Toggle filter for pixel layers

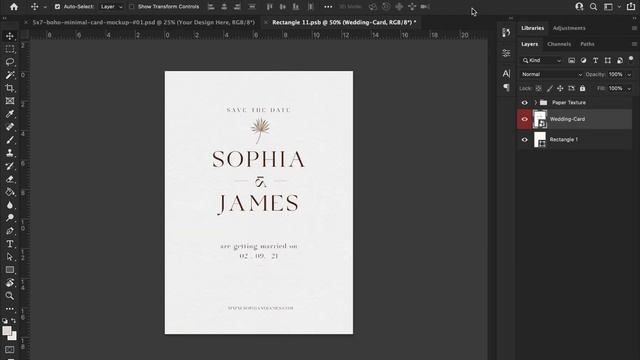pos(571,60)
